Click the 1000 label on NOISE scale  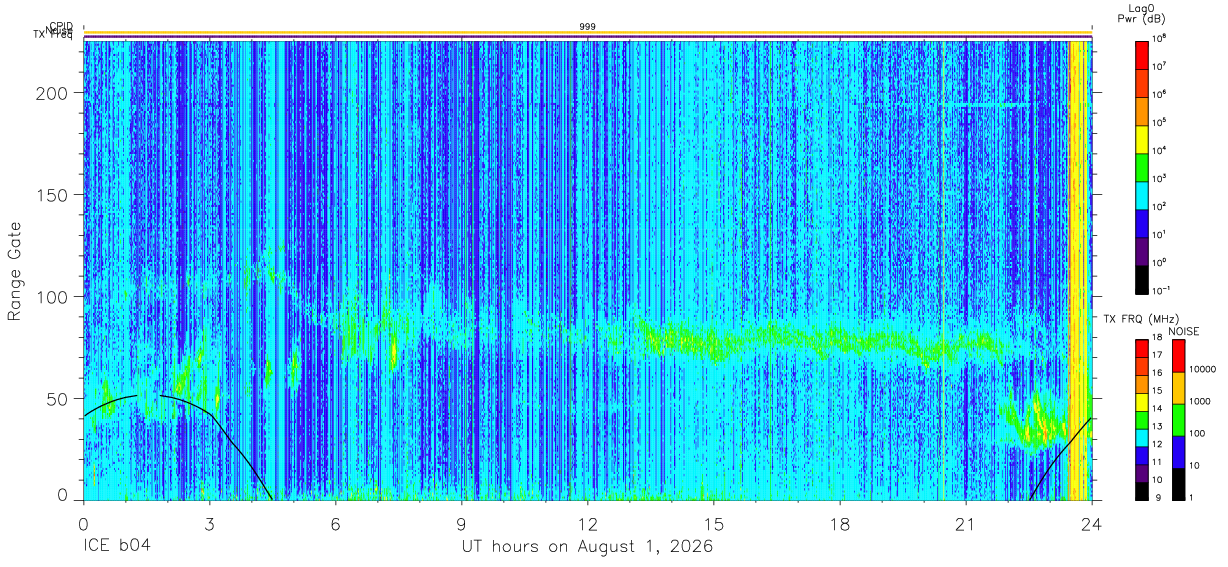point(1200,402)
